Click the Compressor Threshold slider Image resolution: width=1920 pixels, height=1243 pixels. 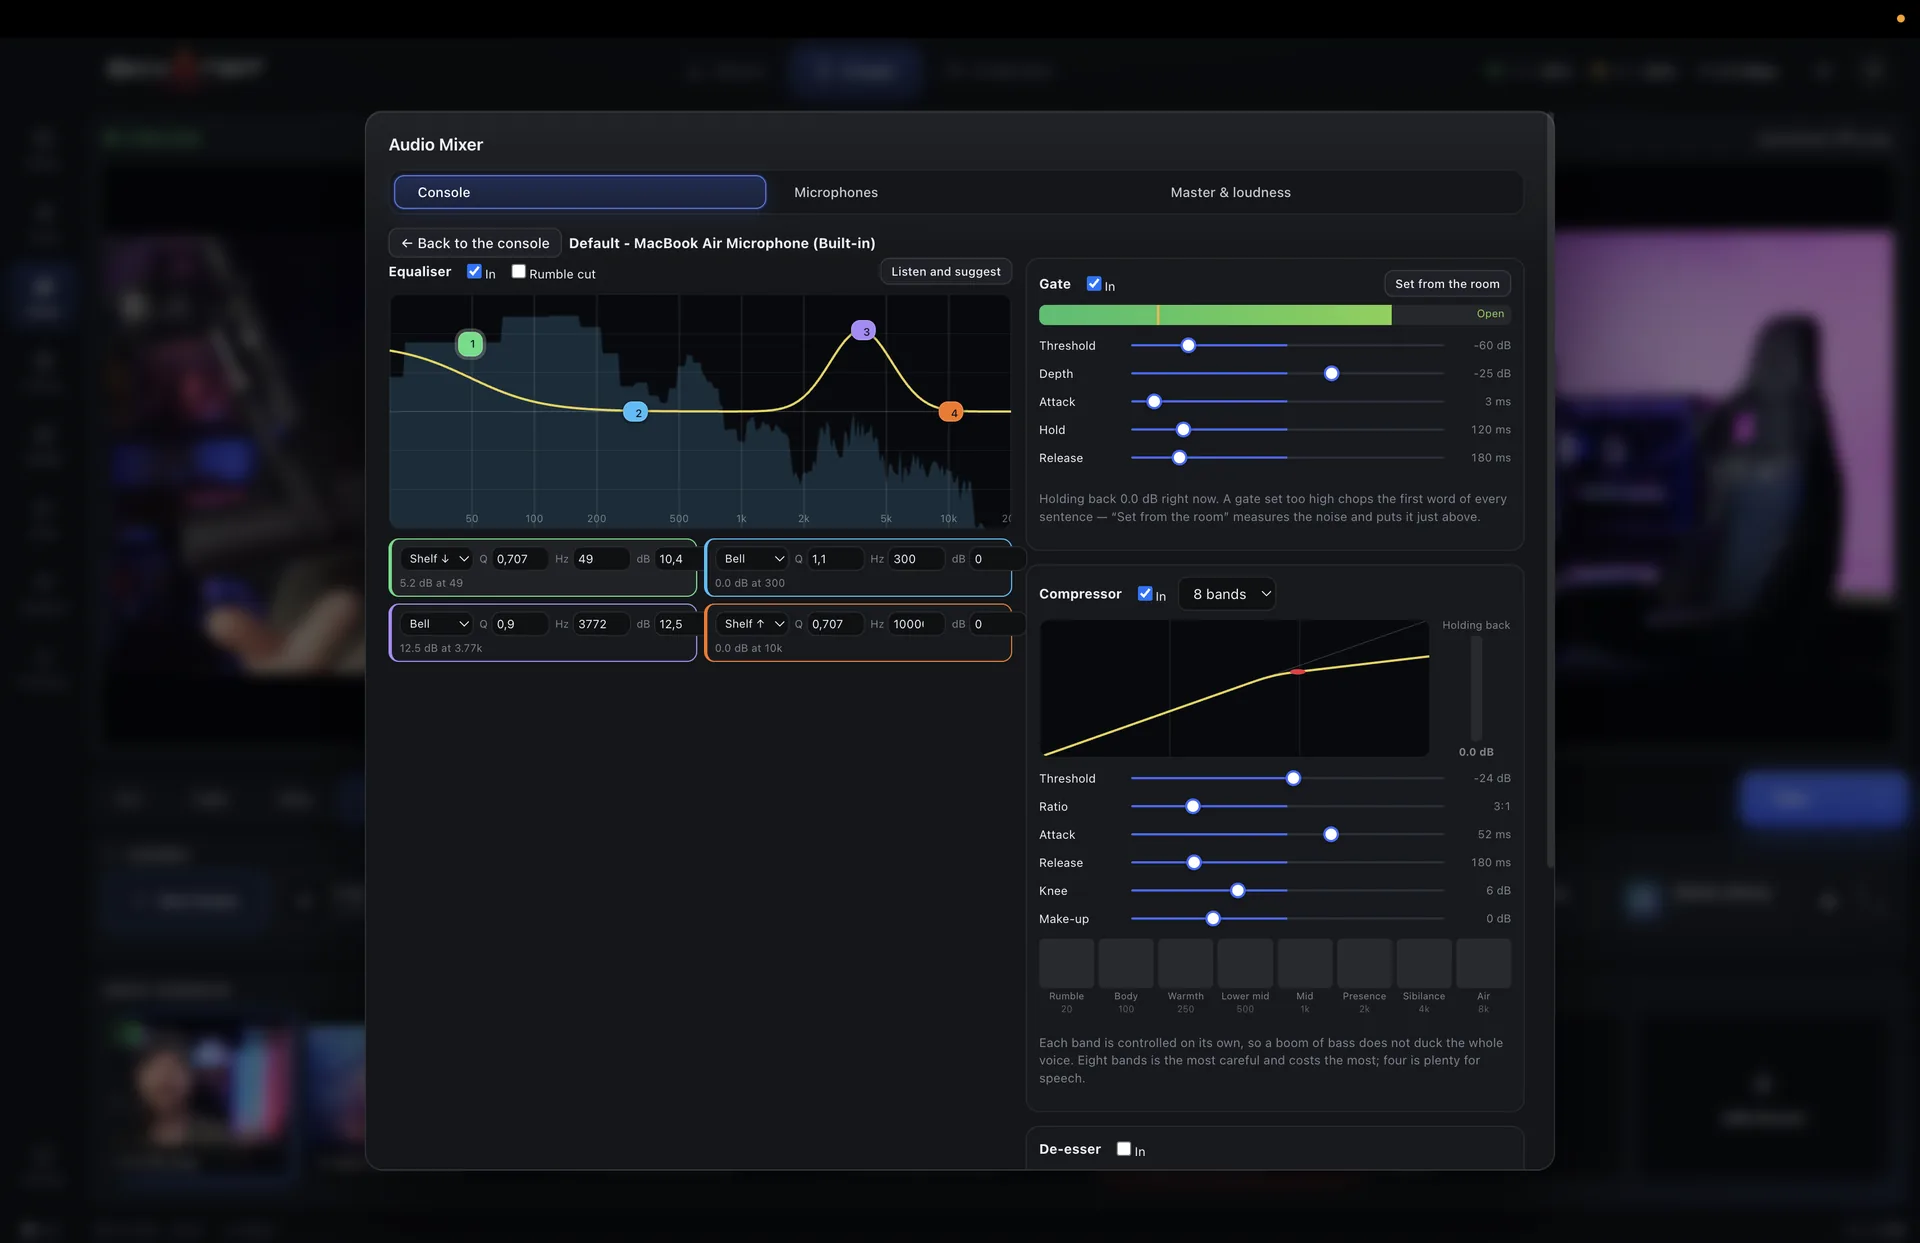1287,778
